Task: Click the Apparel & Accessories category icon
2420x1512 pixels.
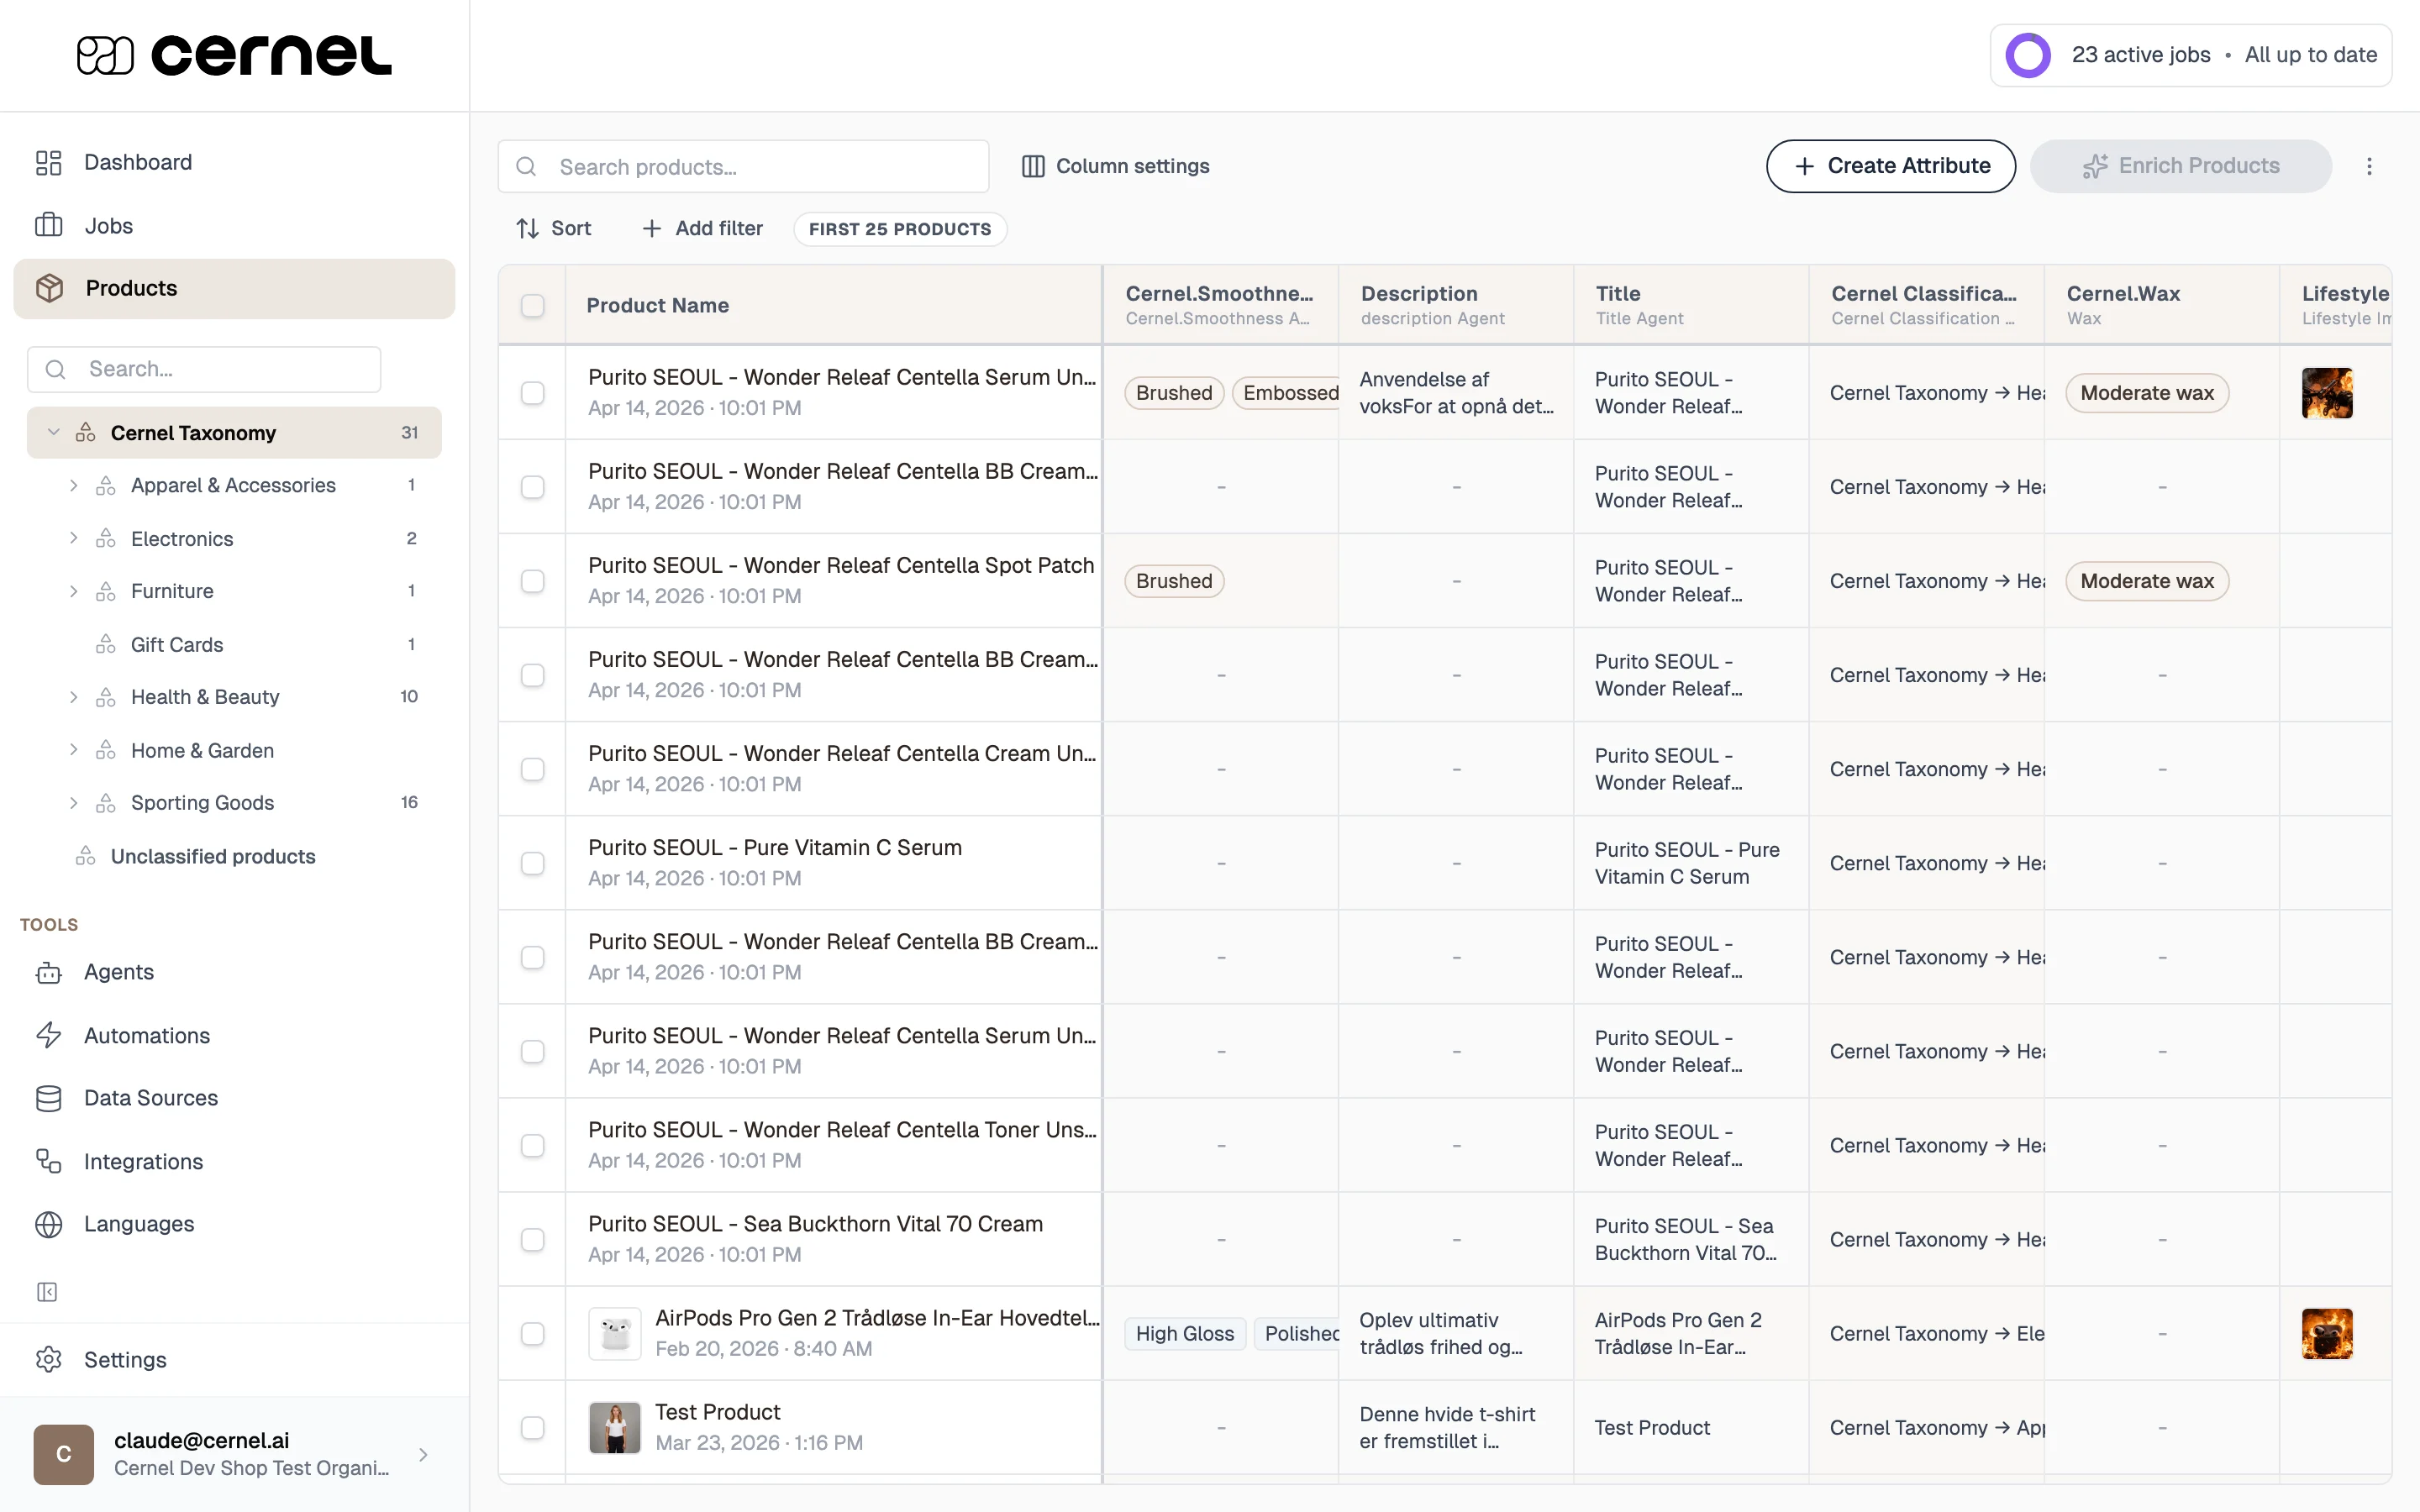Action: pos(106,486)
